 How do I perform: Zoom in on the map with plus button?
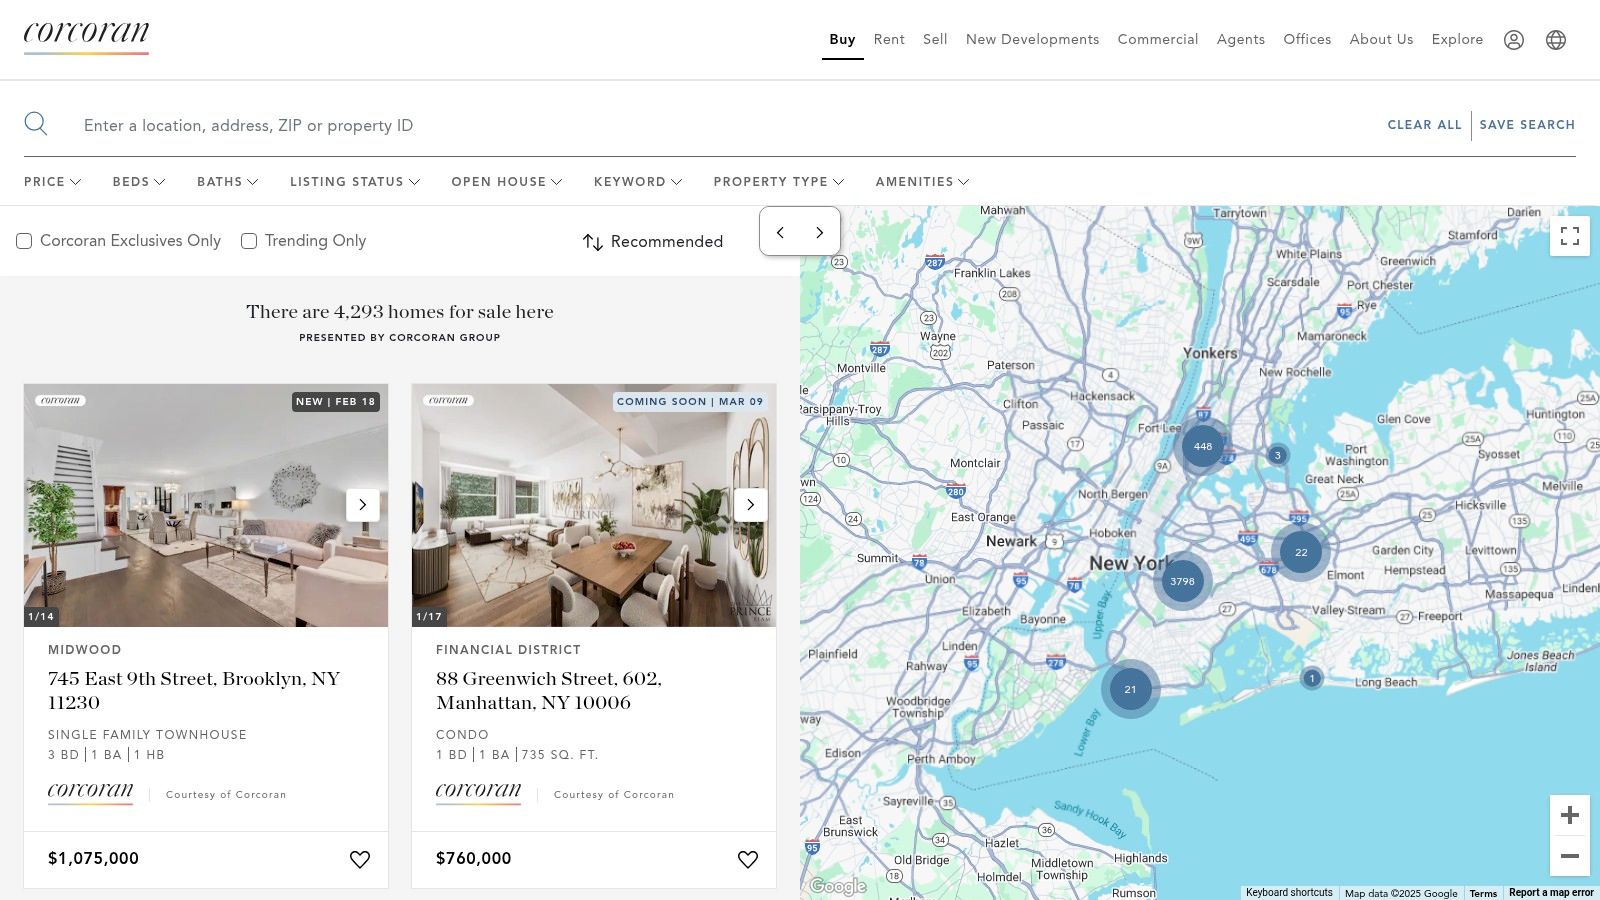(1570, 815)
